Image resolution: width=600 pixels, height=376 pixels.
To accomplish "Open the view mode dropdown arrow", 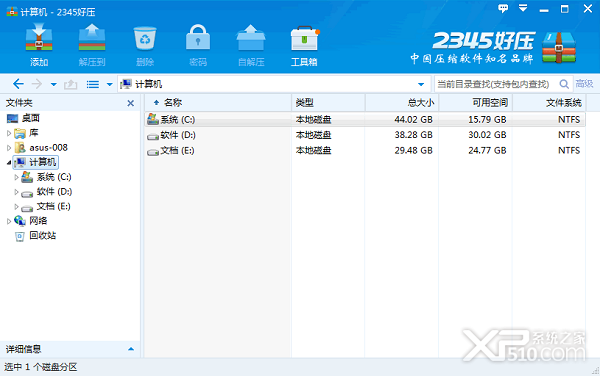I will pyautogui.click(x=109, y=85).
